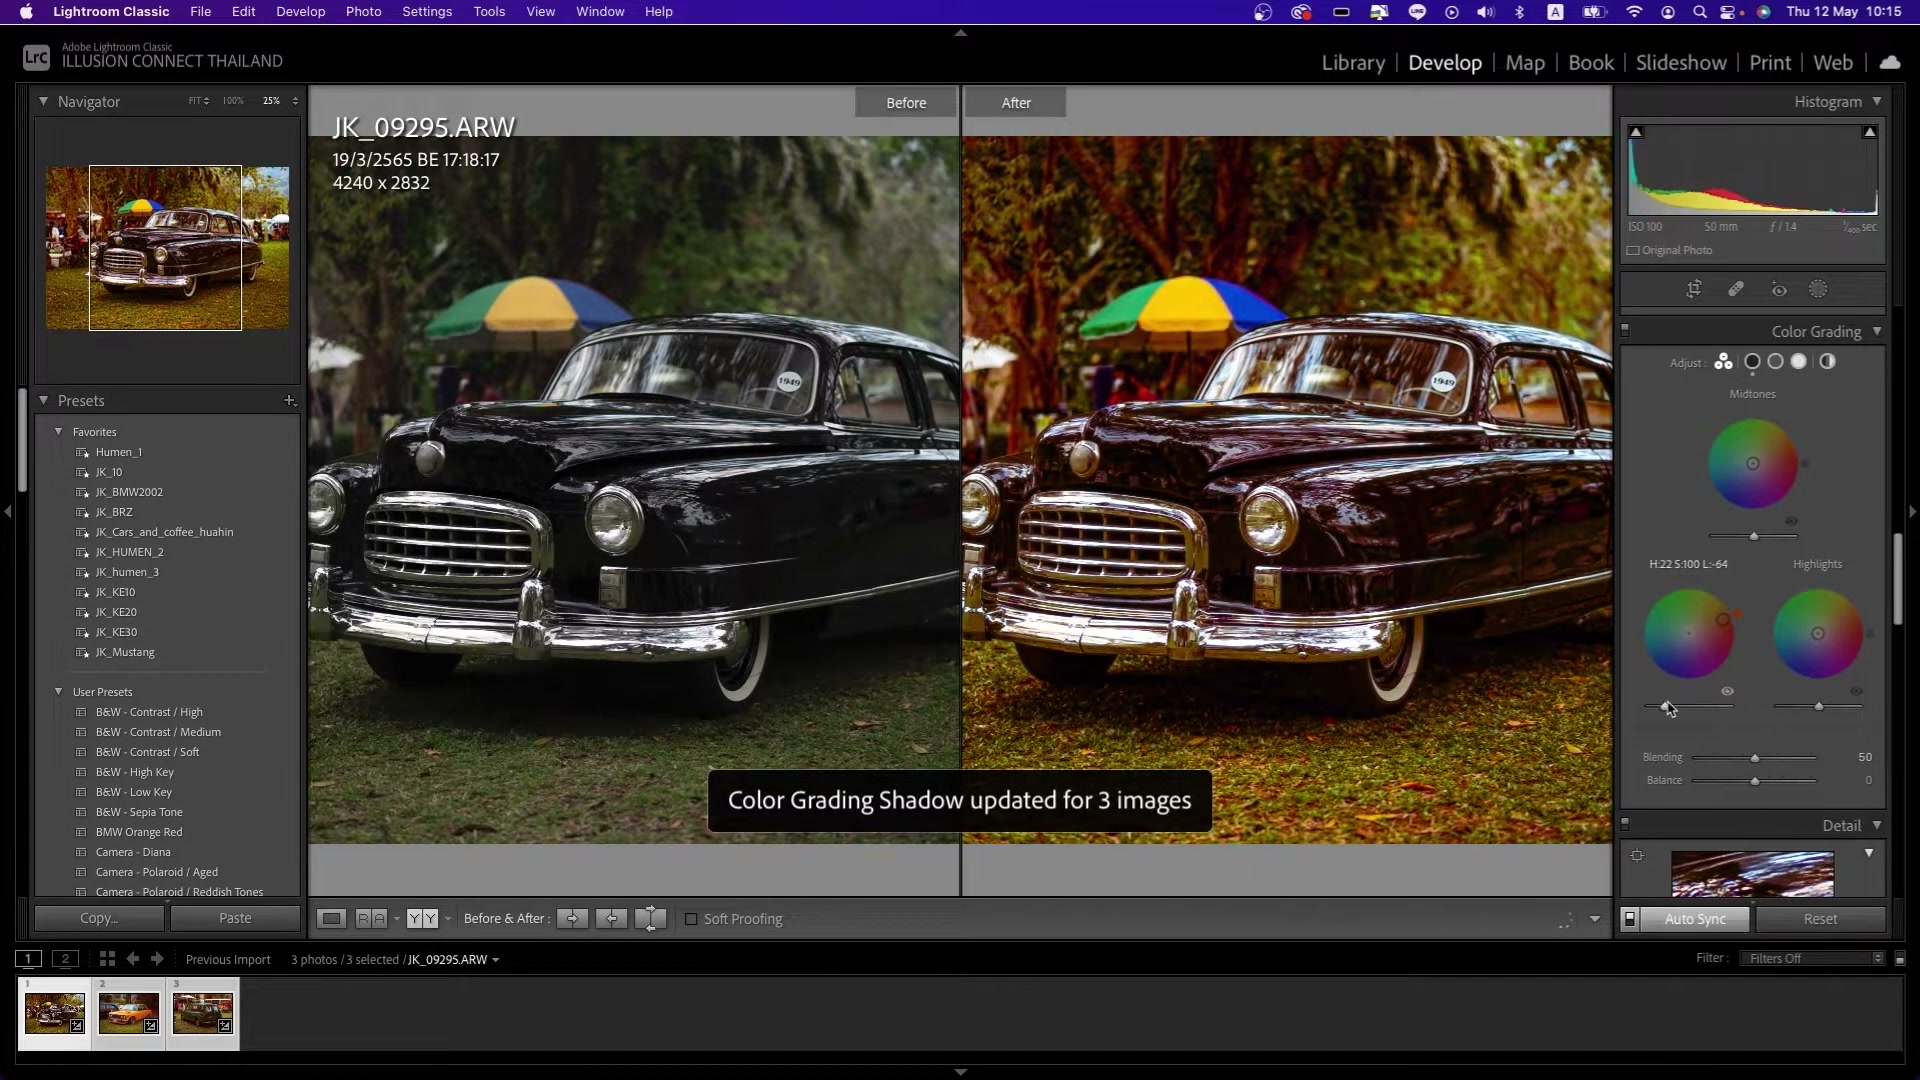Switch color grading to Highlights view
This screenshot has width=1920, height=1080.
click(1799, 362)
